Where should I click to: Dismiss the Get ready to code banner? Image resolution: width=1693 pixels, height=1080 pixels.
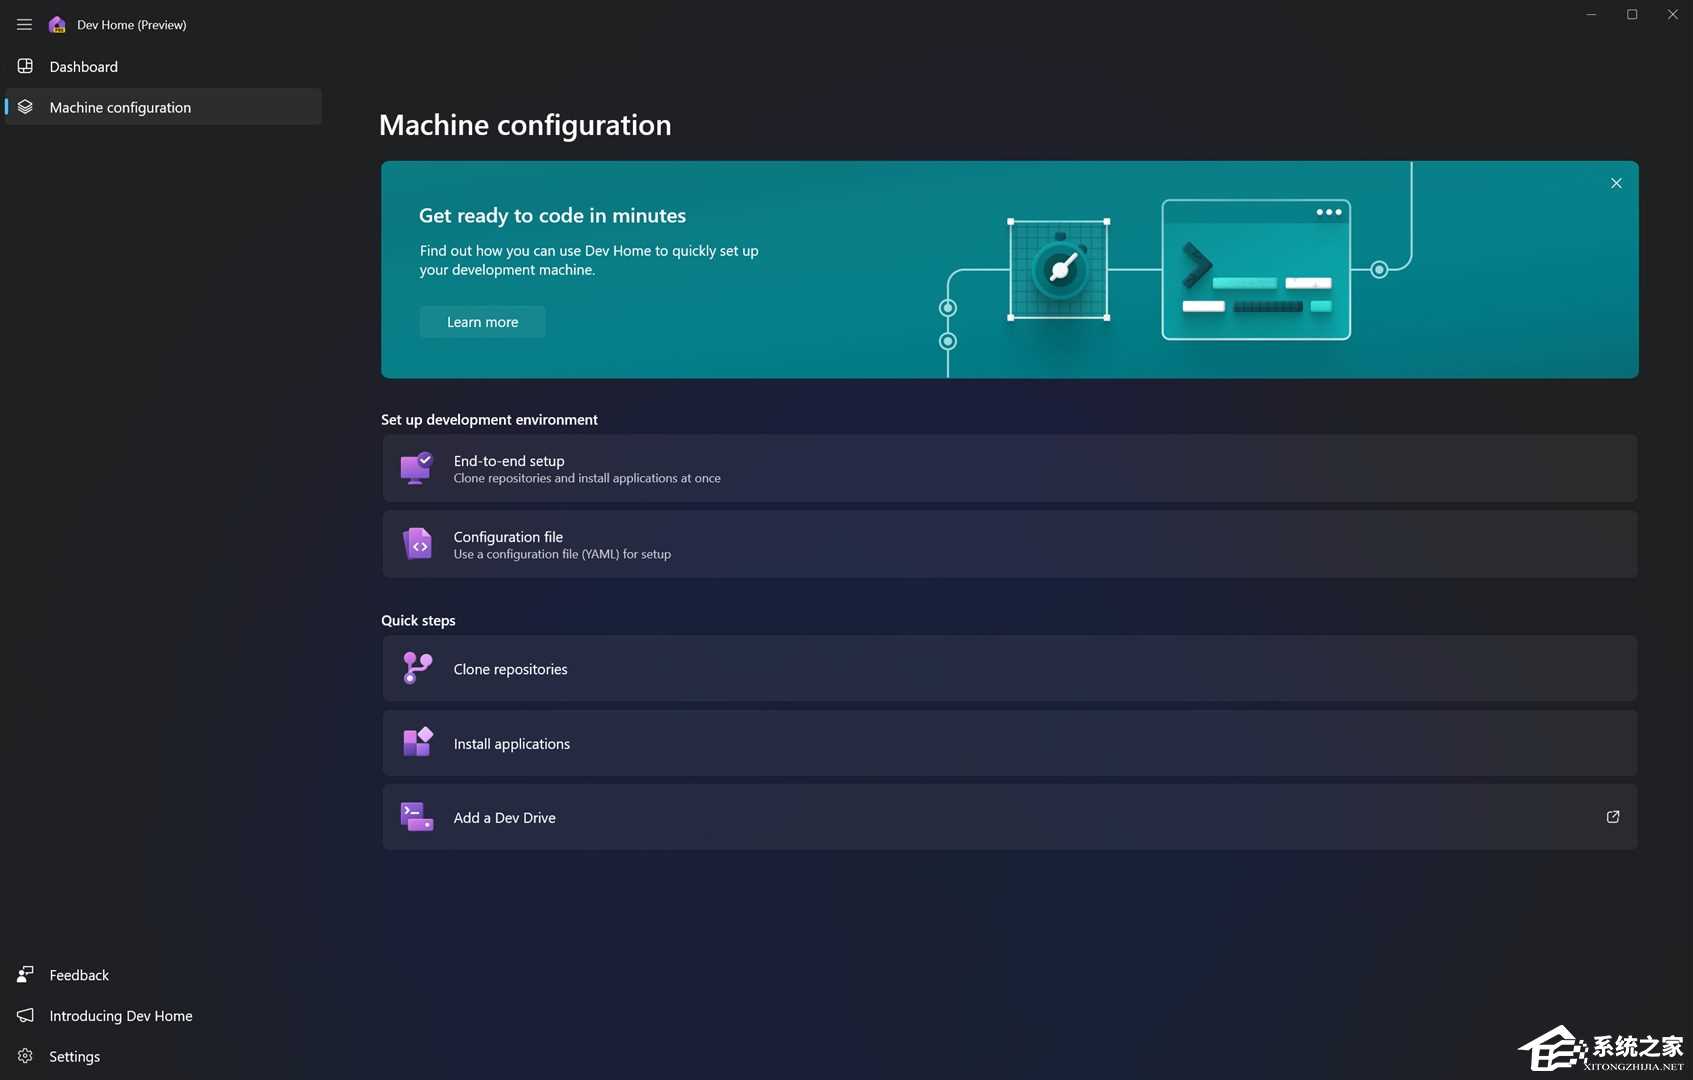tap(1616, 183)
